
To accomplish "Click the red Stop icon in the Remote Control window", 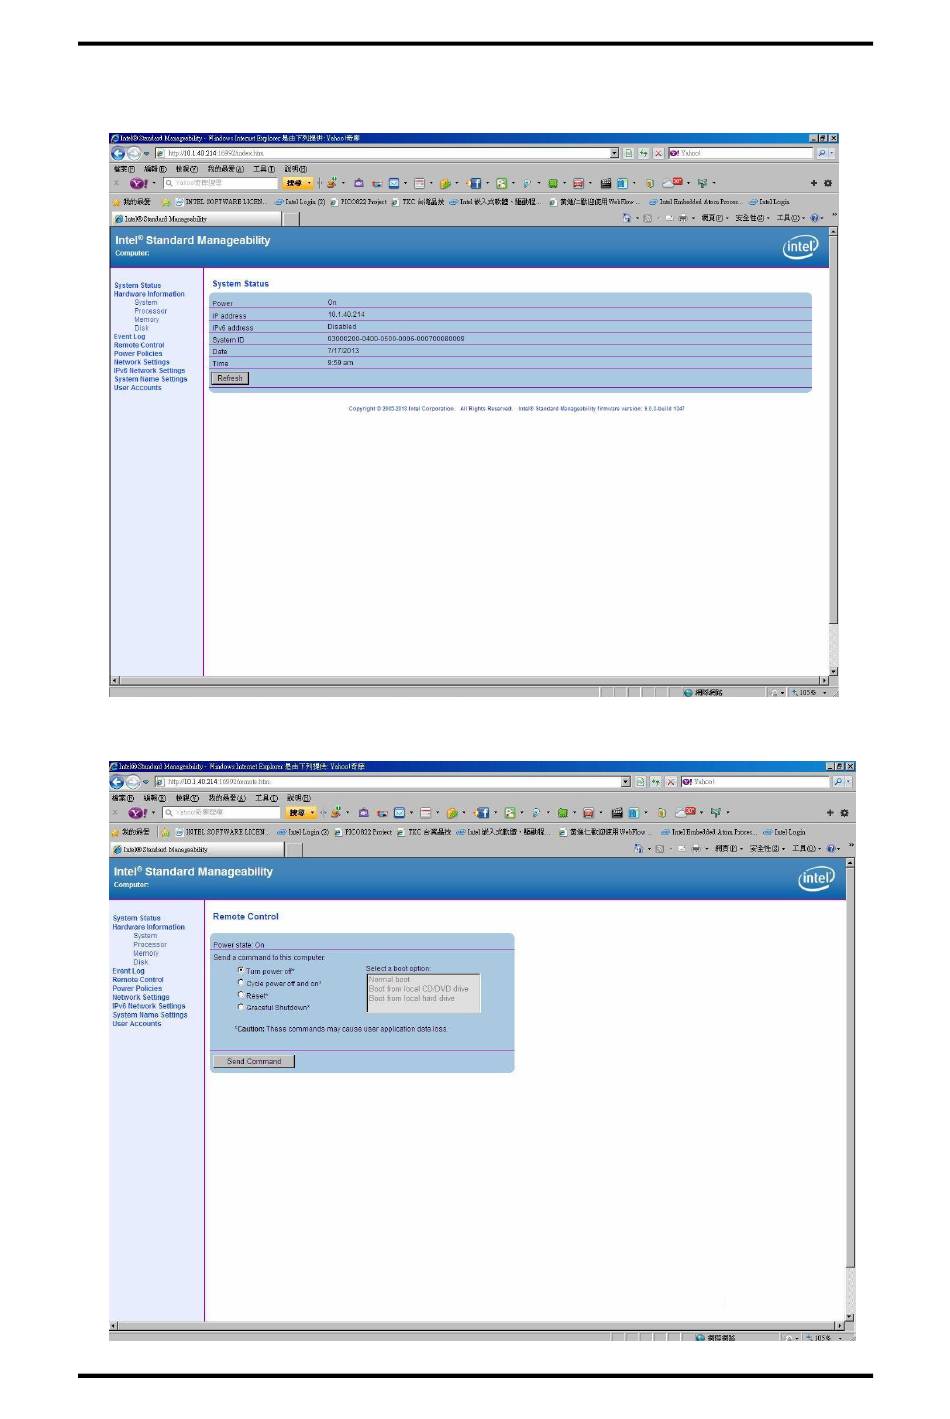I will (x=671, y=782).
